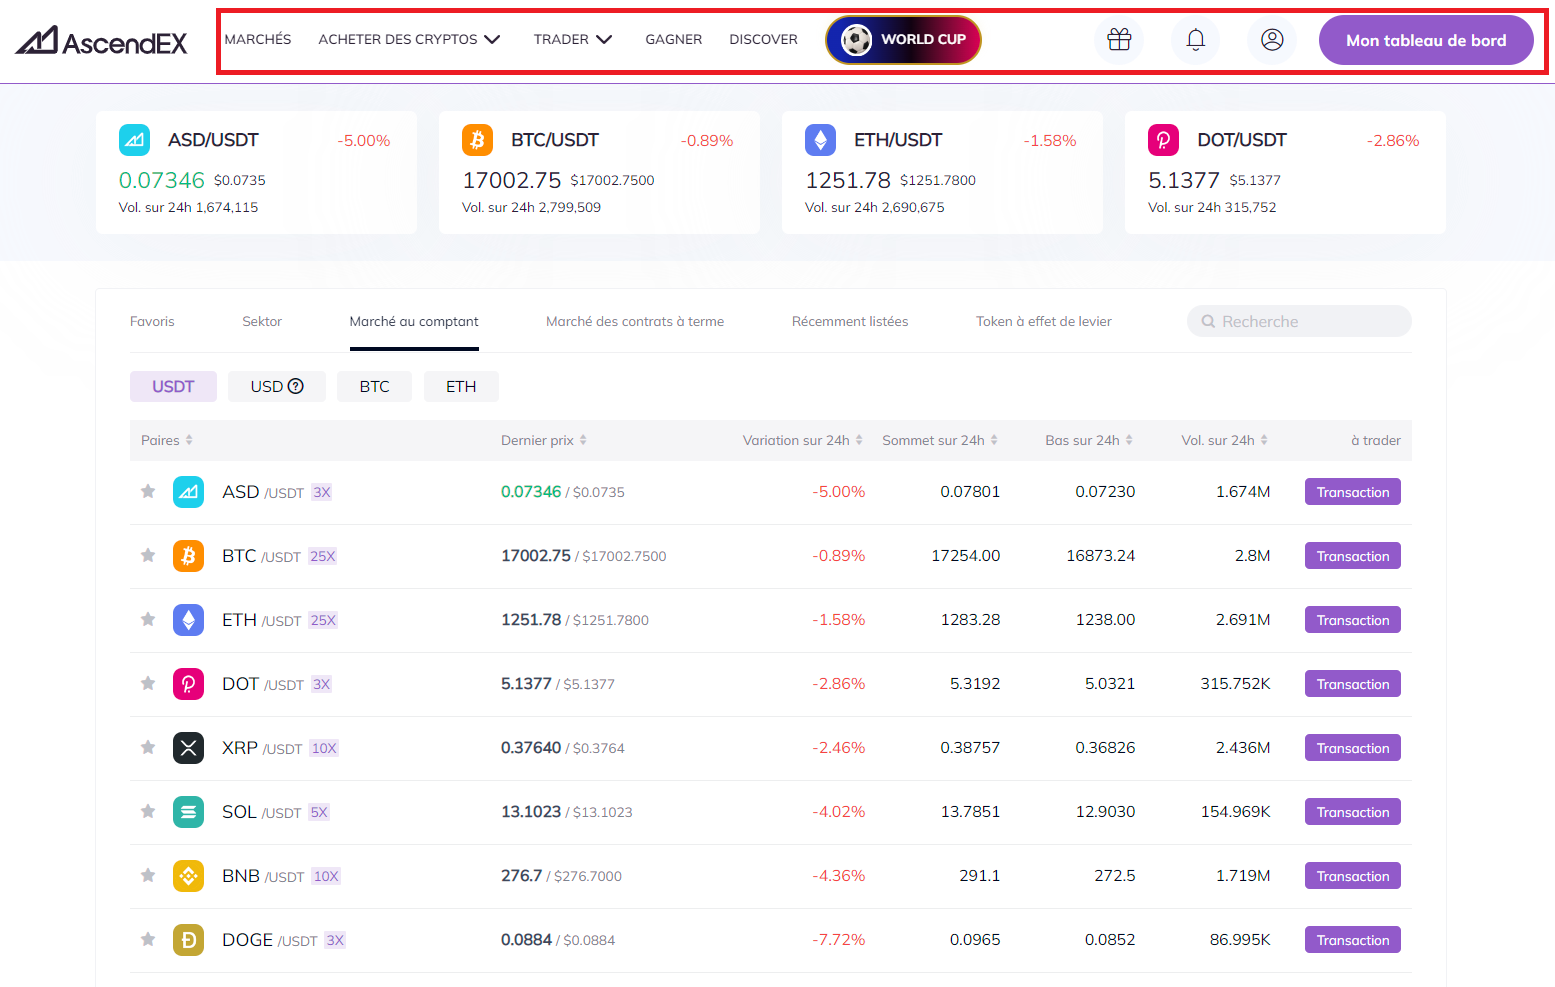Click the ASD icon in the table row
The height and width of the screenshot is (987, 1555).
(x=188, y=492)
